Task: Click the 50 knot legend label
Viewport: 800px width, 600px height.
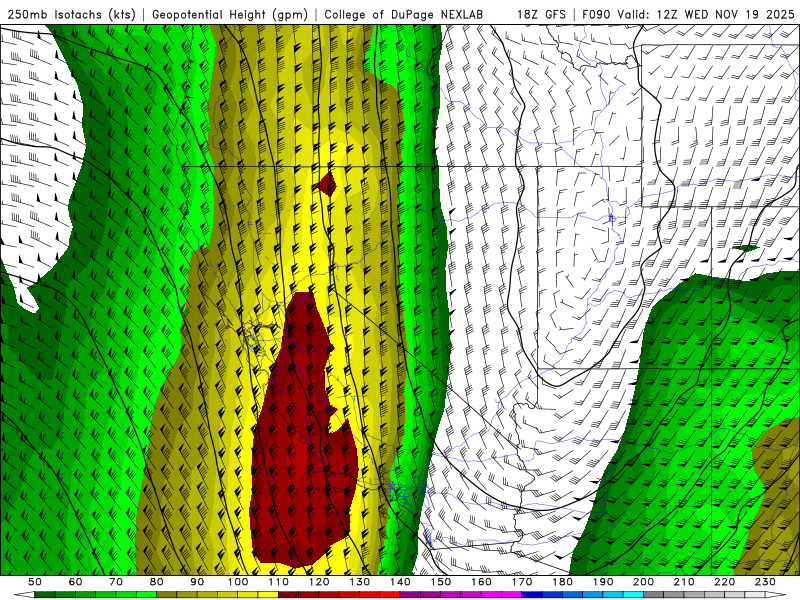Action: tap(35, 582)
